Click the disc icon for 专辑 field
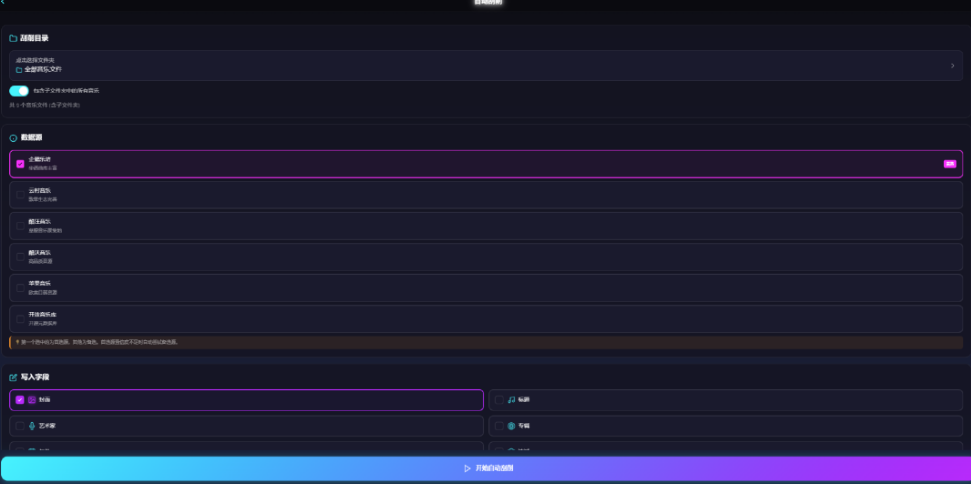Viewport: 971px width, 484px height. pos(512,426)
